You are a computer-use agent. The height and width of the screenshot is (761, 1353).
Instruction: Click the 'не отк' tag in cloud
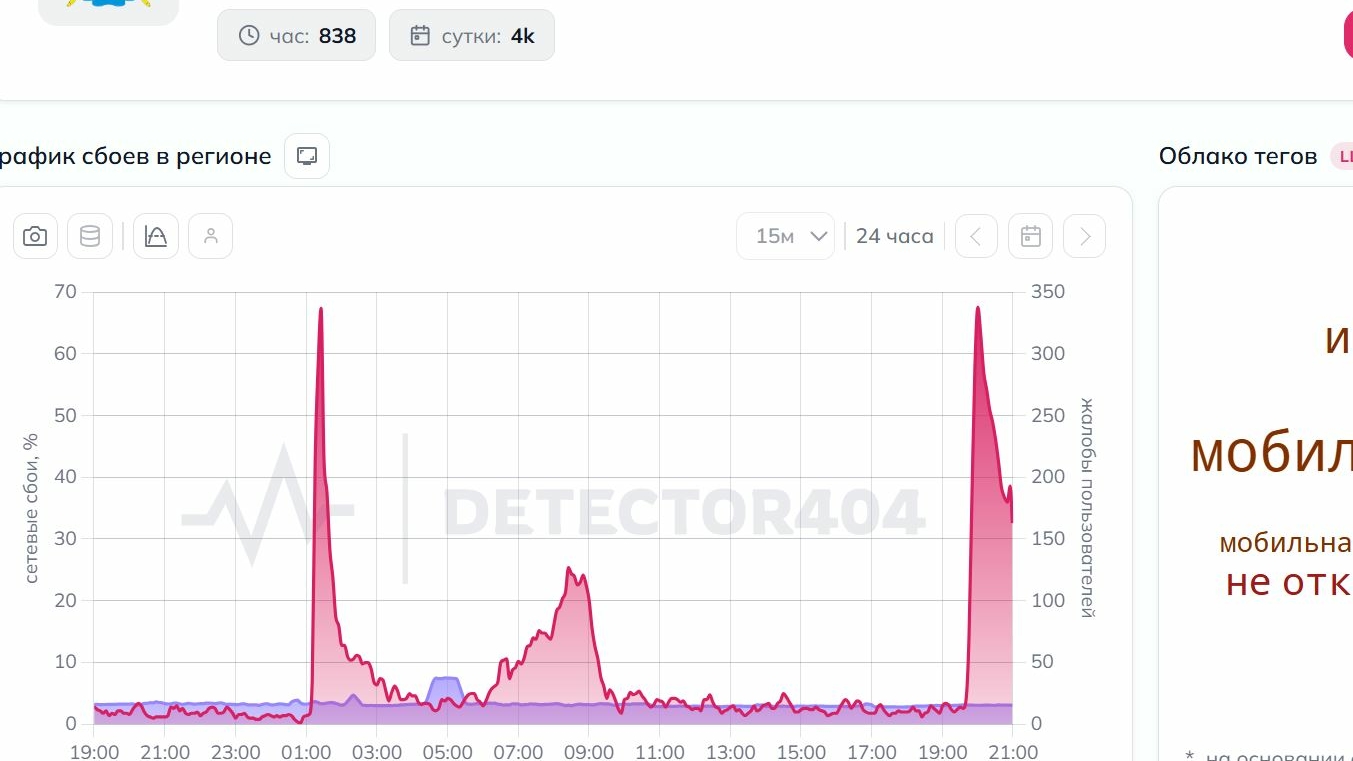(x=1289, y=582)
